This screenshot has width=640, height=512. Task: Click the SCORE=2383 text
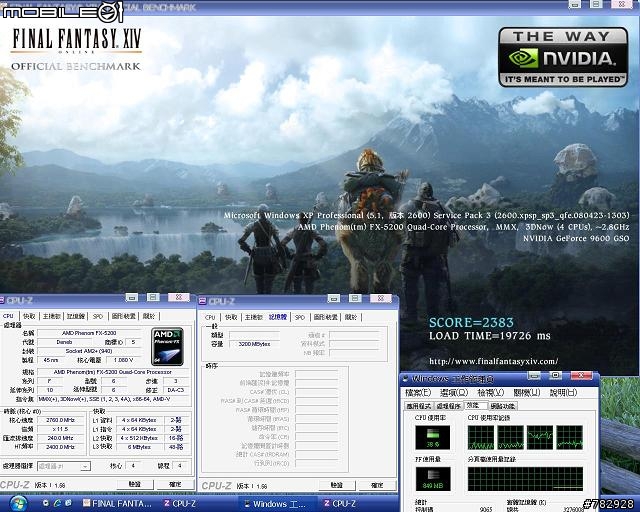[x=471, y=323]
